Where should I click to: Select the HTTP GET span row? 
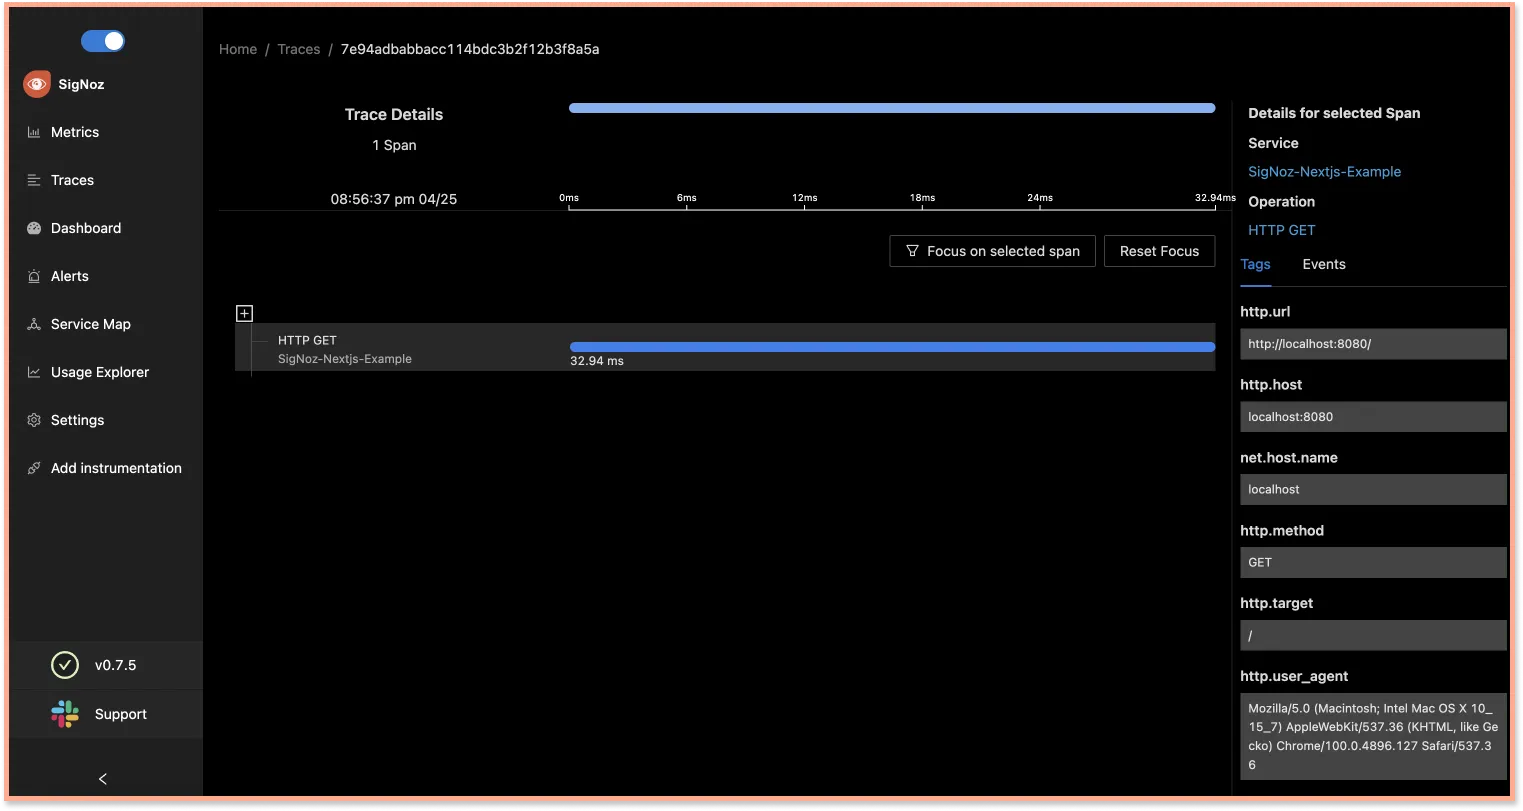coord(725,347)
